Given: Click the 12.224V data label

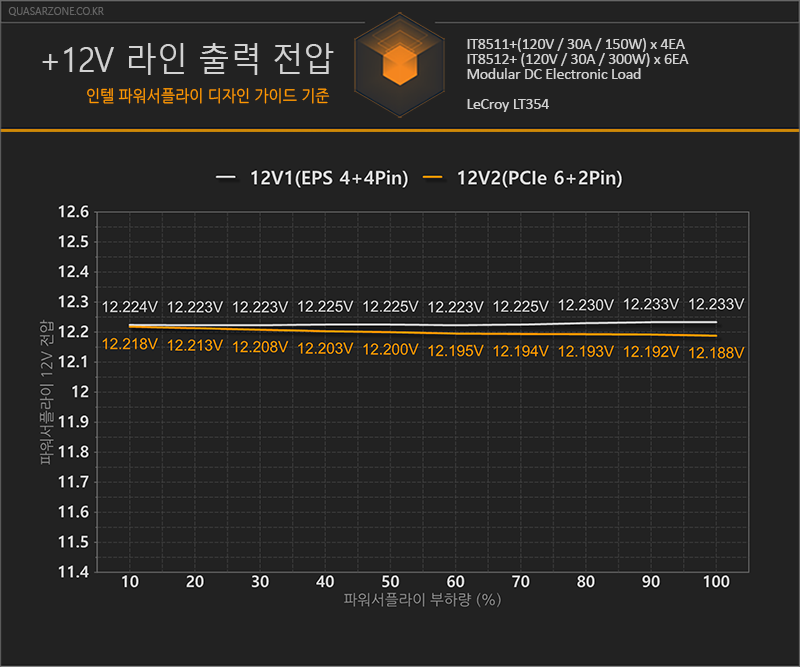Looking at the screenshot, I should pos(130,307).
